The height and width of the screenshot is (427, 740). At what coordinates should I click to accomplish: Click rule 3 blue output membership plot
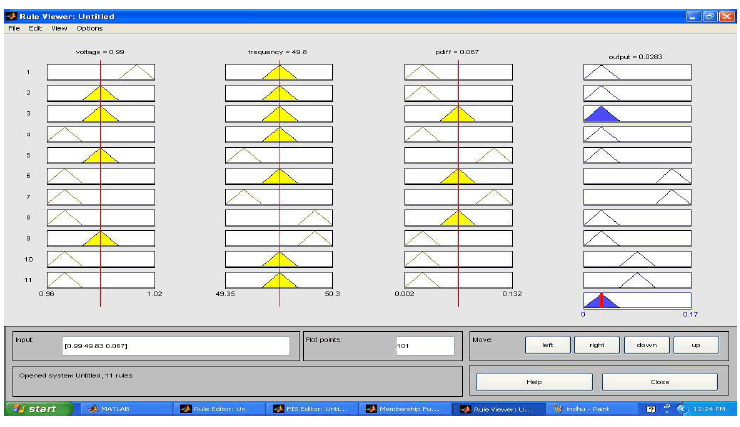[x=637, y=114]
